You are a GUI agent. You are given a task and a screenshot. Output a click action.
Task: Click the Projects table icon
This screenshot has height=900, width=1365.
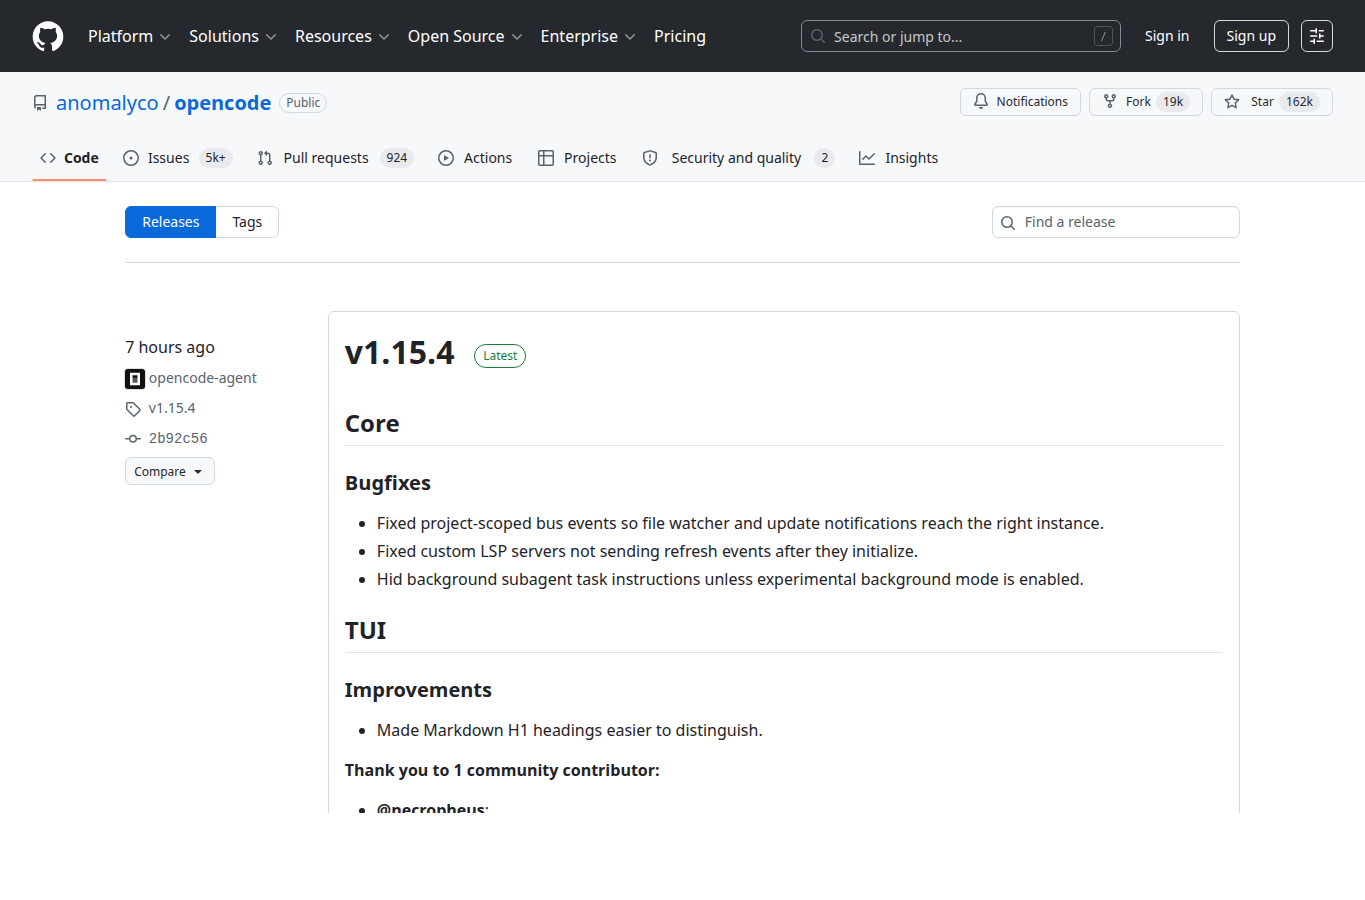(x=546, y=158)
